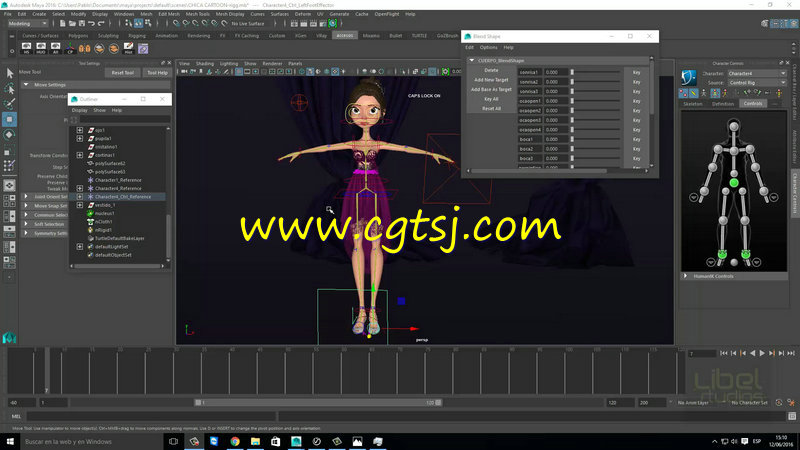Open the Mesh Tools menu

pyautogui.click(x=197, y=14)
